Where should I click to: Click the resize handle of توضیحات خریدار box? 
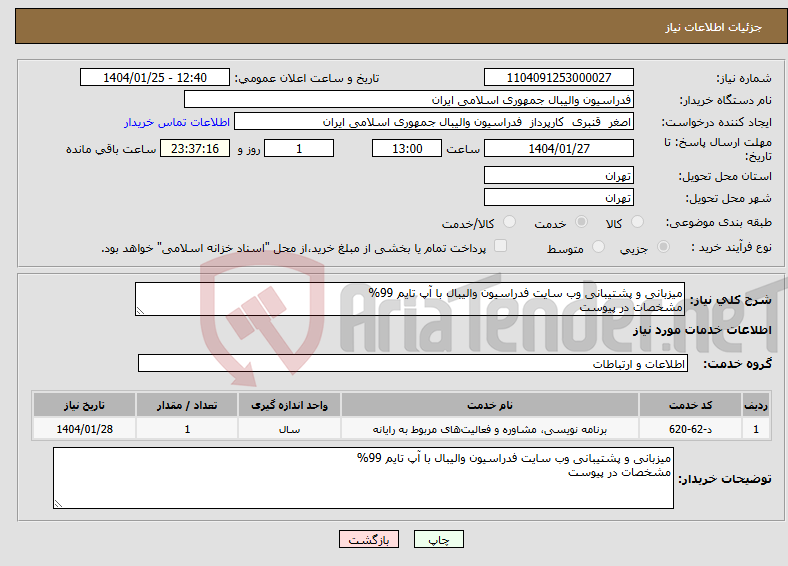pos(58,503)
